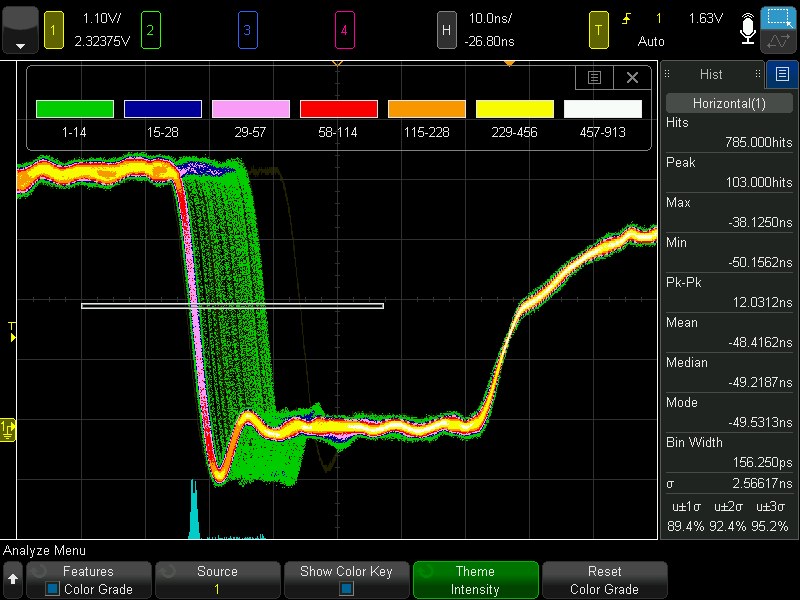Click the red 58-114 color swatch

coord(339,109)
